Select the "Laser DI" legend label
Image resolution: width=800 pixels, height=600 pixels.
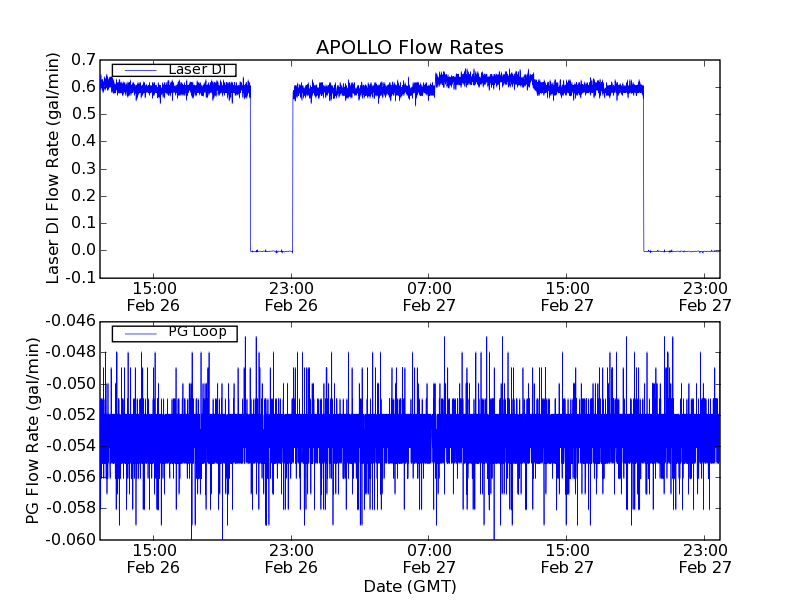tap(197, 69)
